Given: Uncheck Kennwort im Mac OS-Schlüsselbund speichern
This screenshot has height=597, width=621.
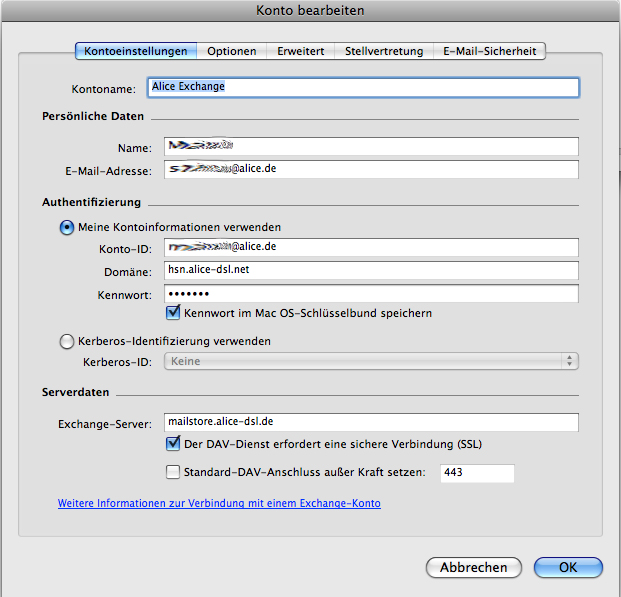Looking at the screenshot, I should click(x=173, y=313).
